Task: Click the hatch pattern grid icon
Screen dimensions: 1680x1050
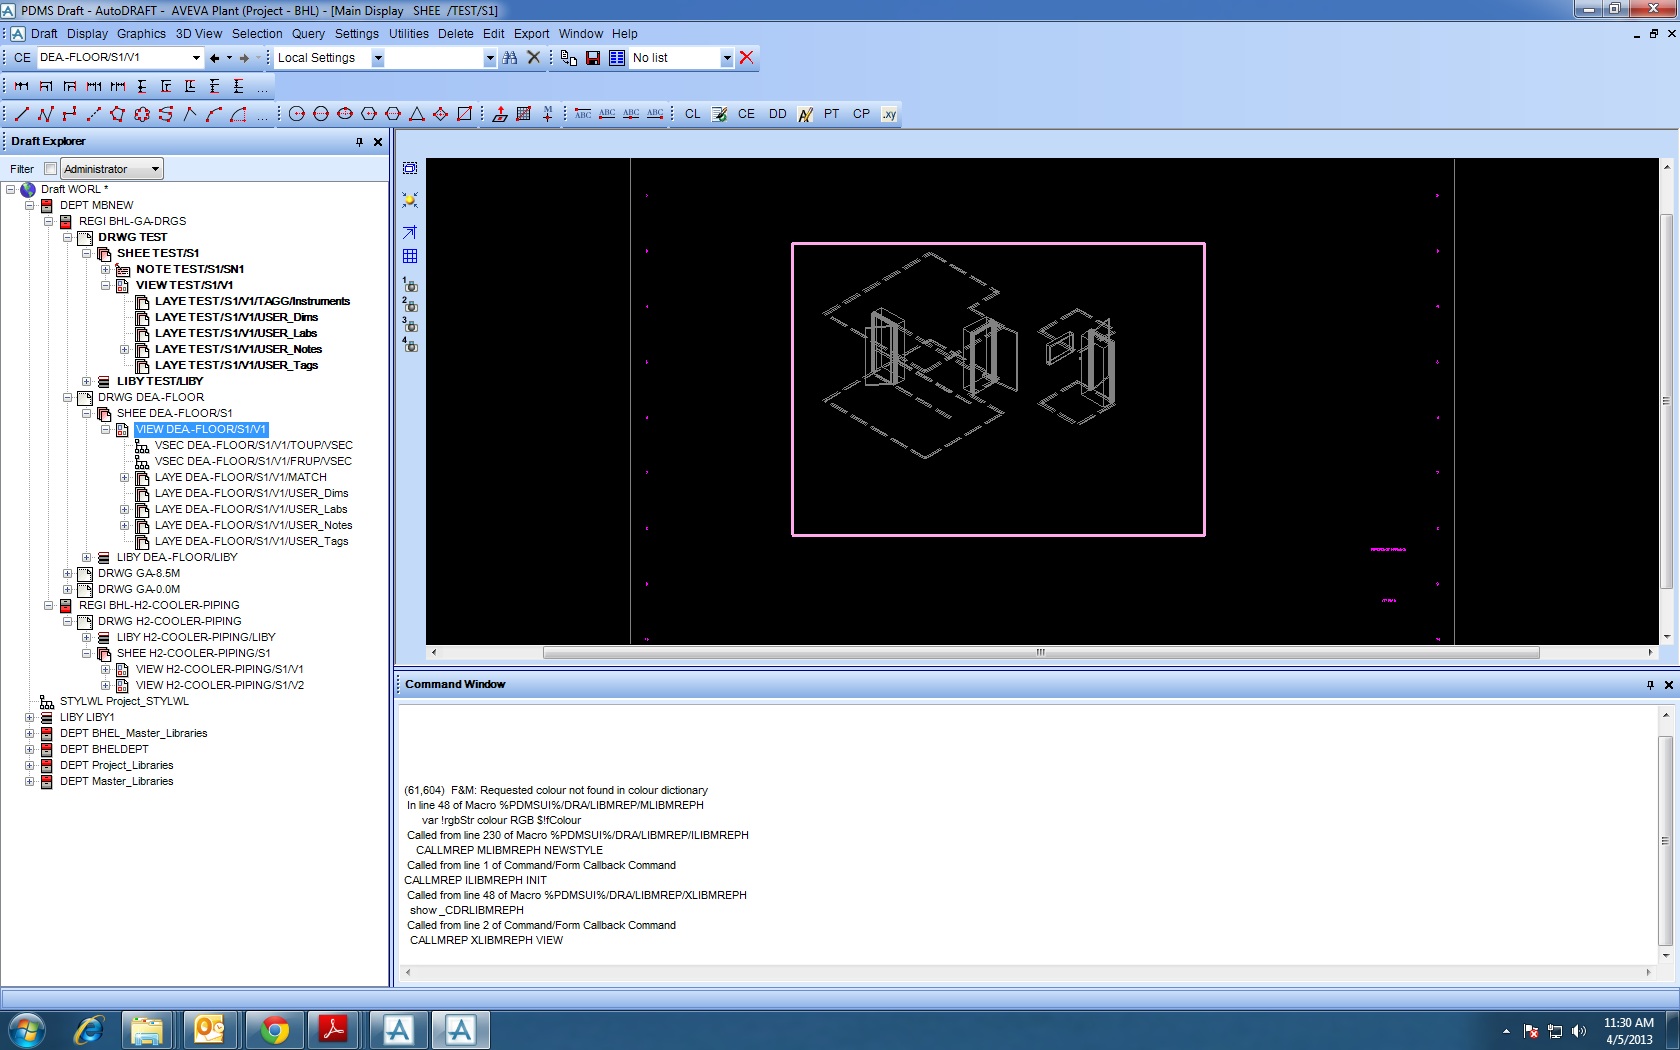Action: 524,114
